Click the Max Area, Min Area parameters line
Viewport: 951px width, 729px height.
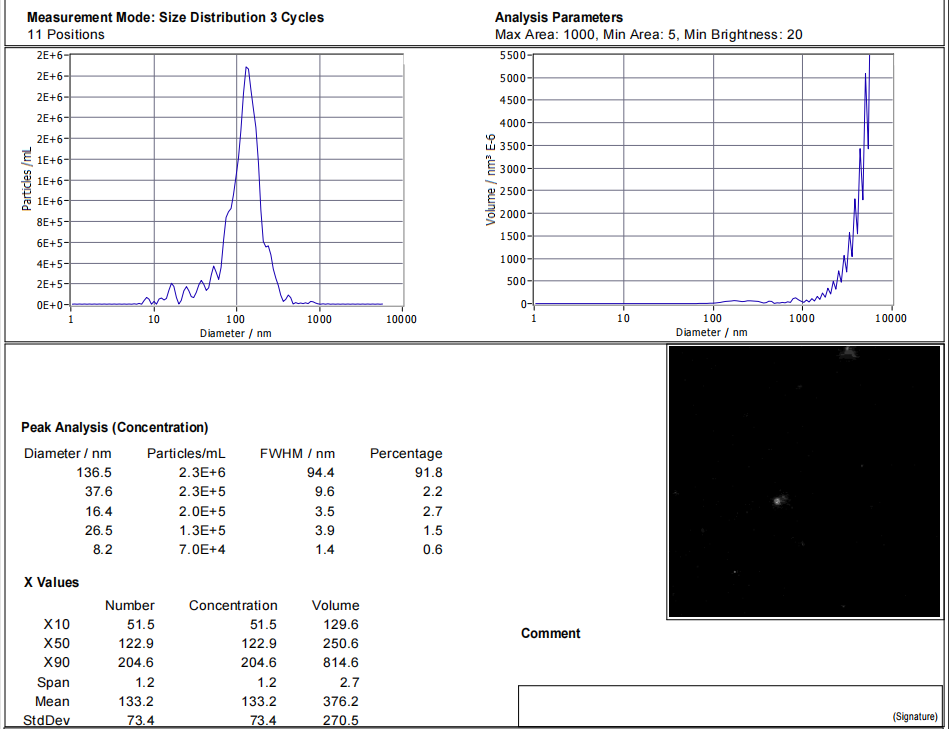pyautogui.click(x=648, y=34)
